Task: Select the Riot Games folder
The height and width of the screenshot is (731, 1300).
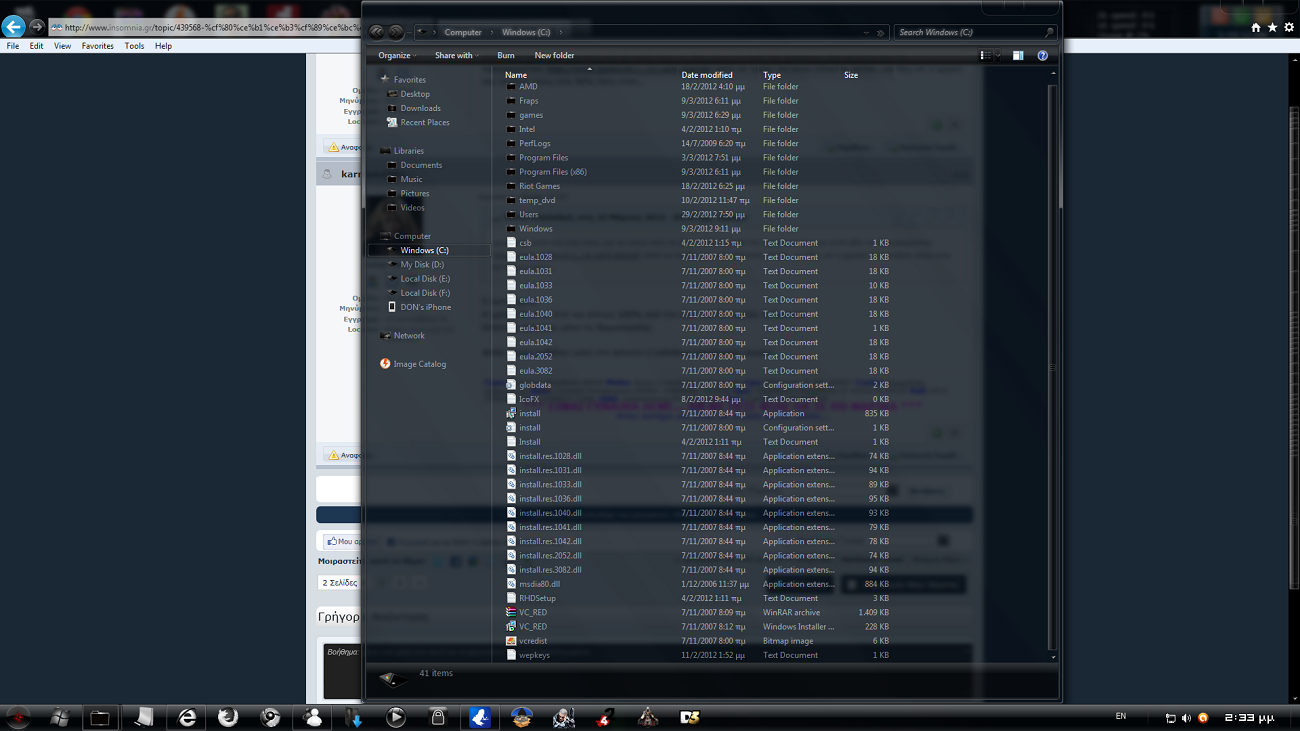Action: click(x=539, y=186)
